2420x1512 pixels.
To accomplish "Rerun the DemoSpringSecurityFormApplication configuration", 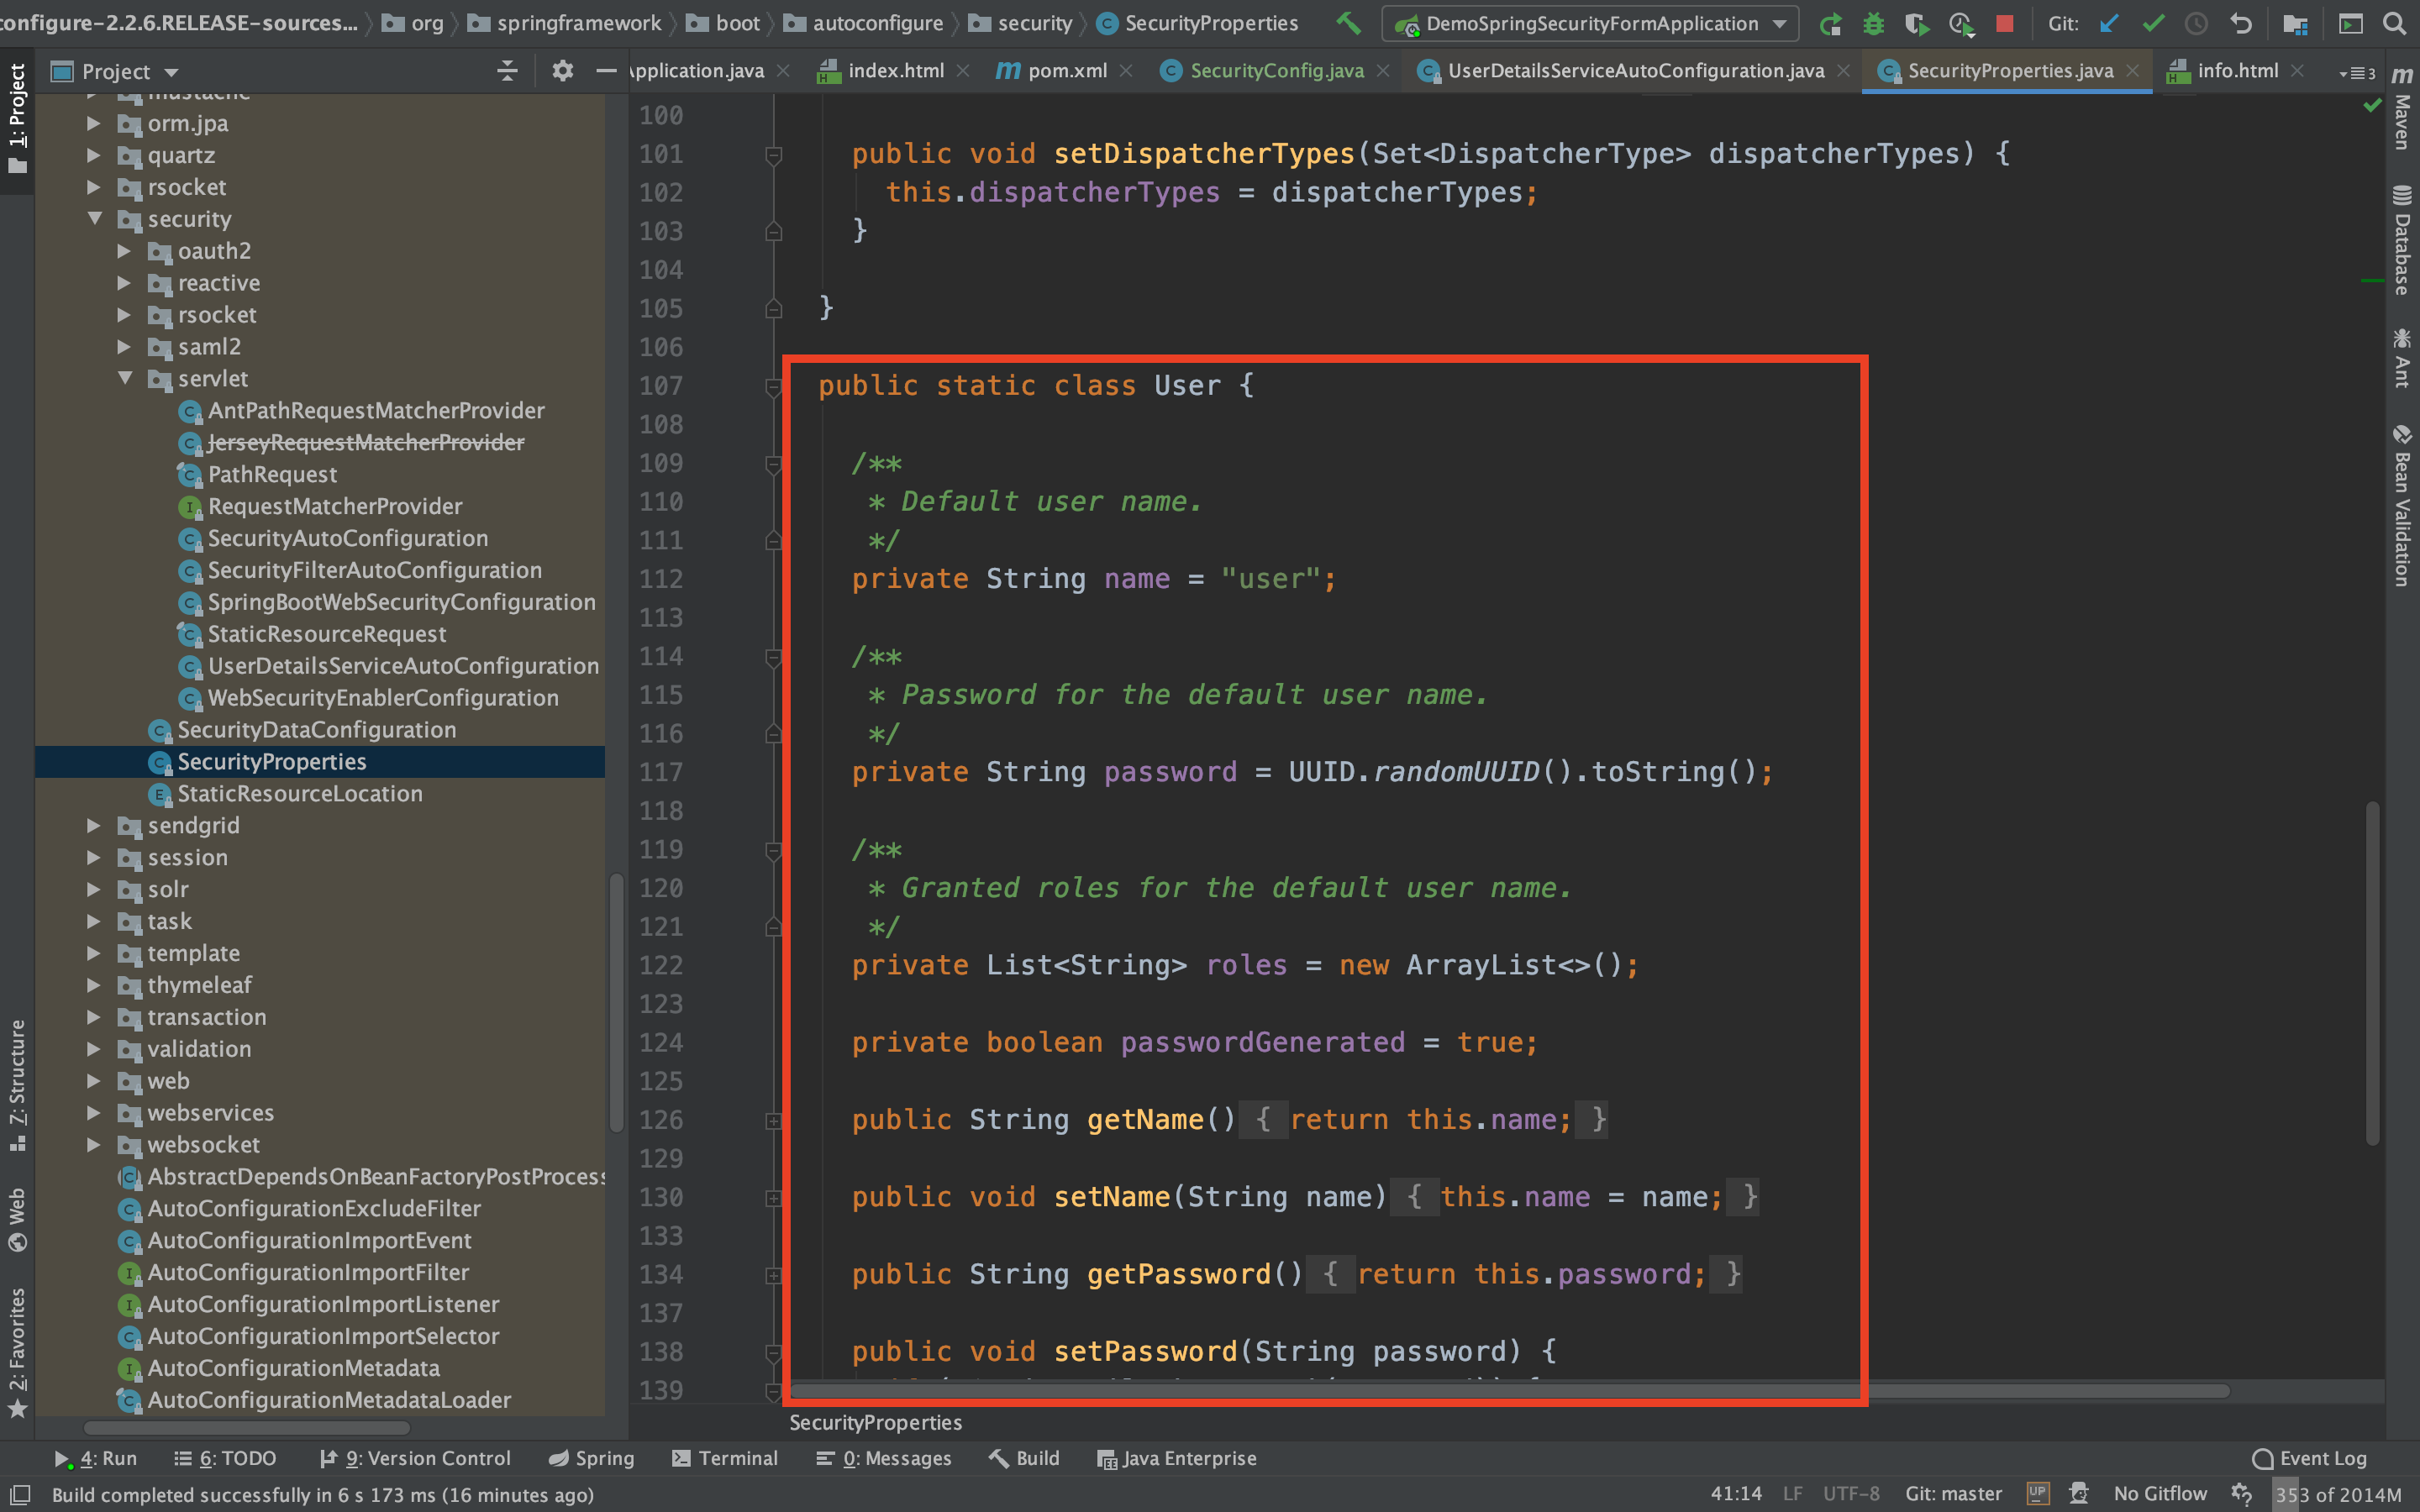I will coord(1830,24).
